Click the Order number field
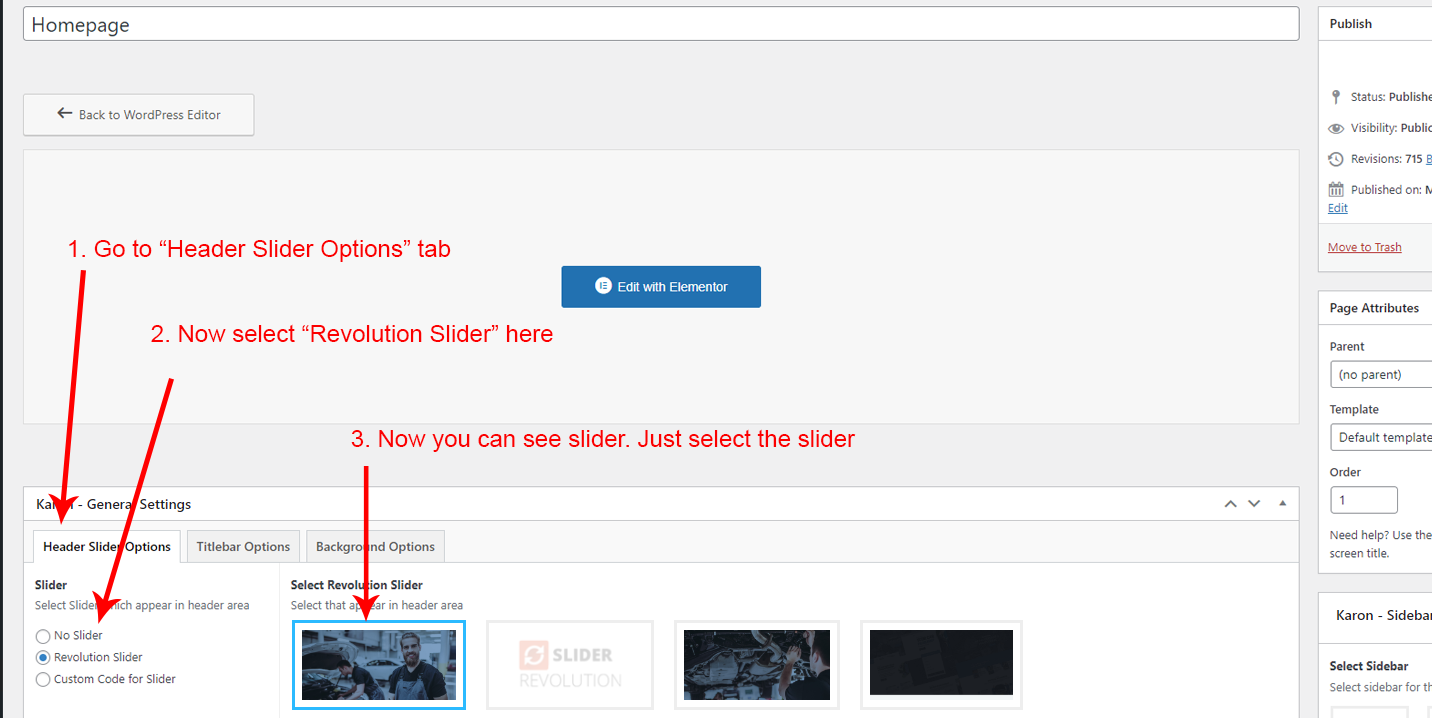The height and width of the screenshot is (718, 1432). [x=1363, y=500]
